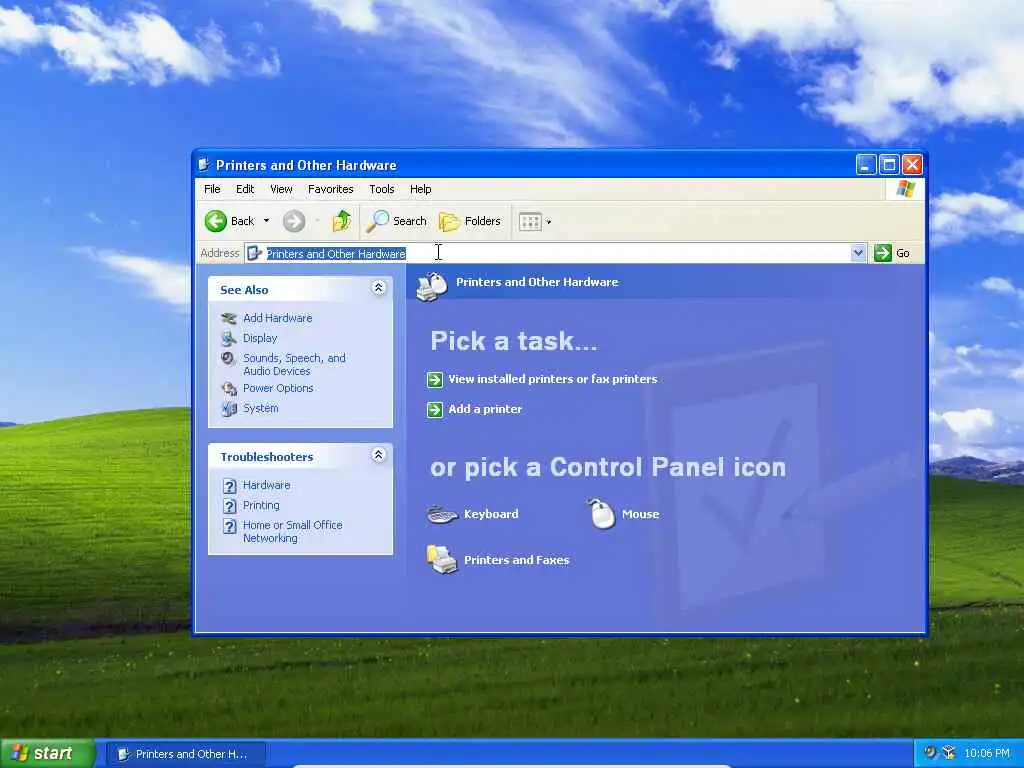This screenshot has height=768, width=1024.
Task: Show the Folders pane
Action: [470, 221]
